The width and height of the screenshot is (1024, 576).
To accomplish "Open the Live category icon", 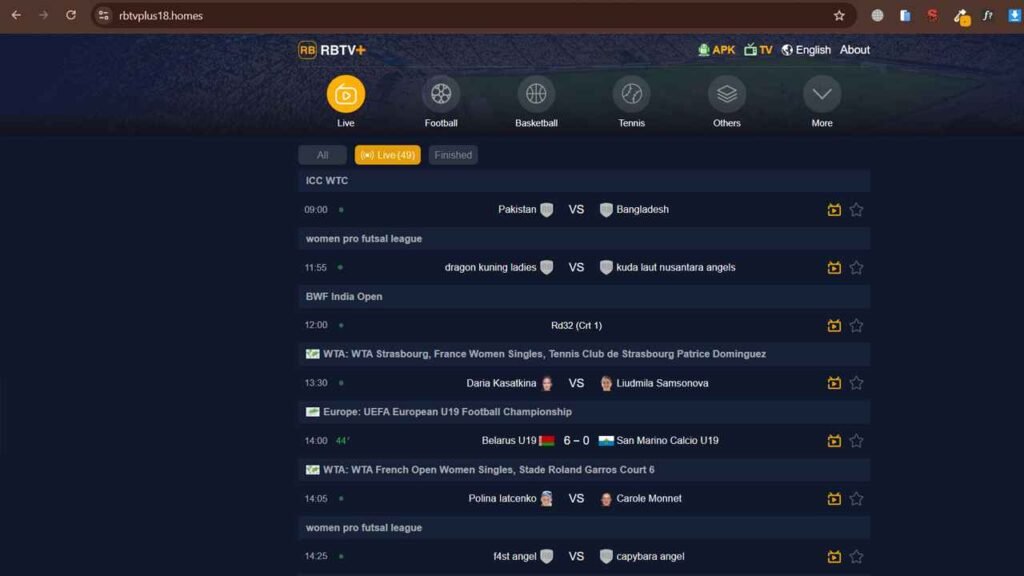I will [345, 94].
